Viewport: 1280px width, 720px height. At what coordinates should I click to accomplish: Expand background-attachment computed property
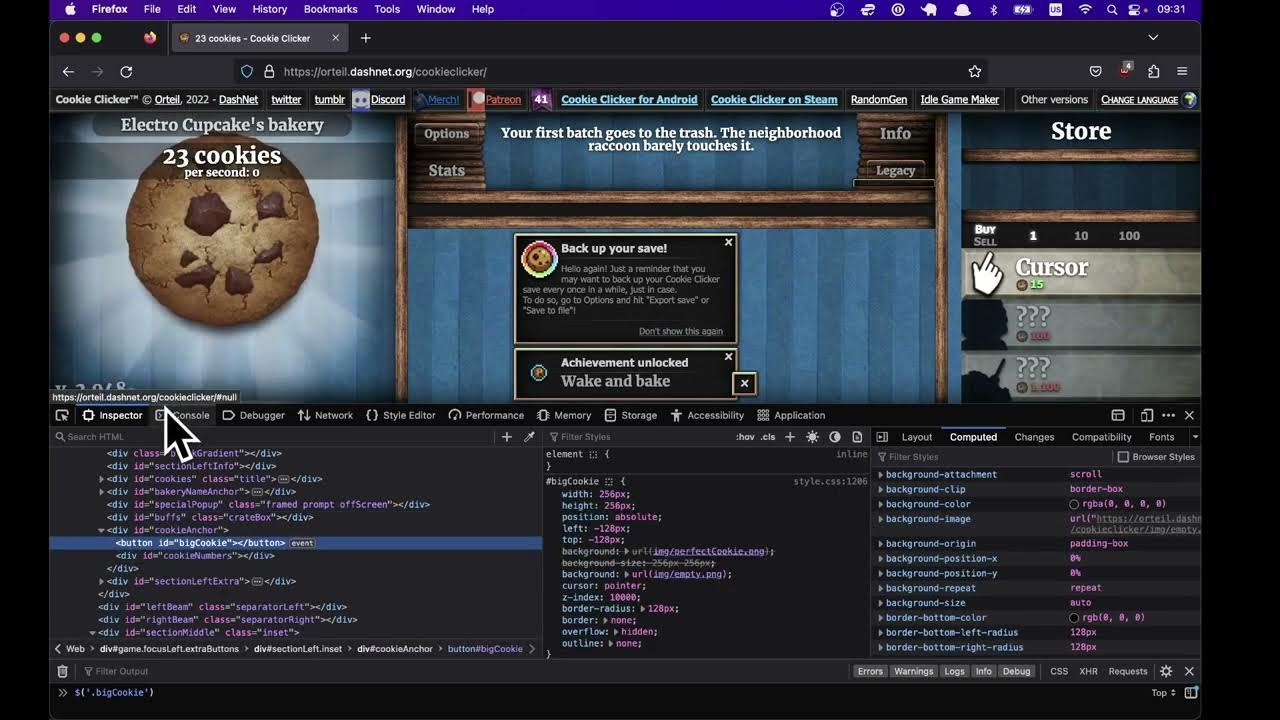tap(881, 475)
